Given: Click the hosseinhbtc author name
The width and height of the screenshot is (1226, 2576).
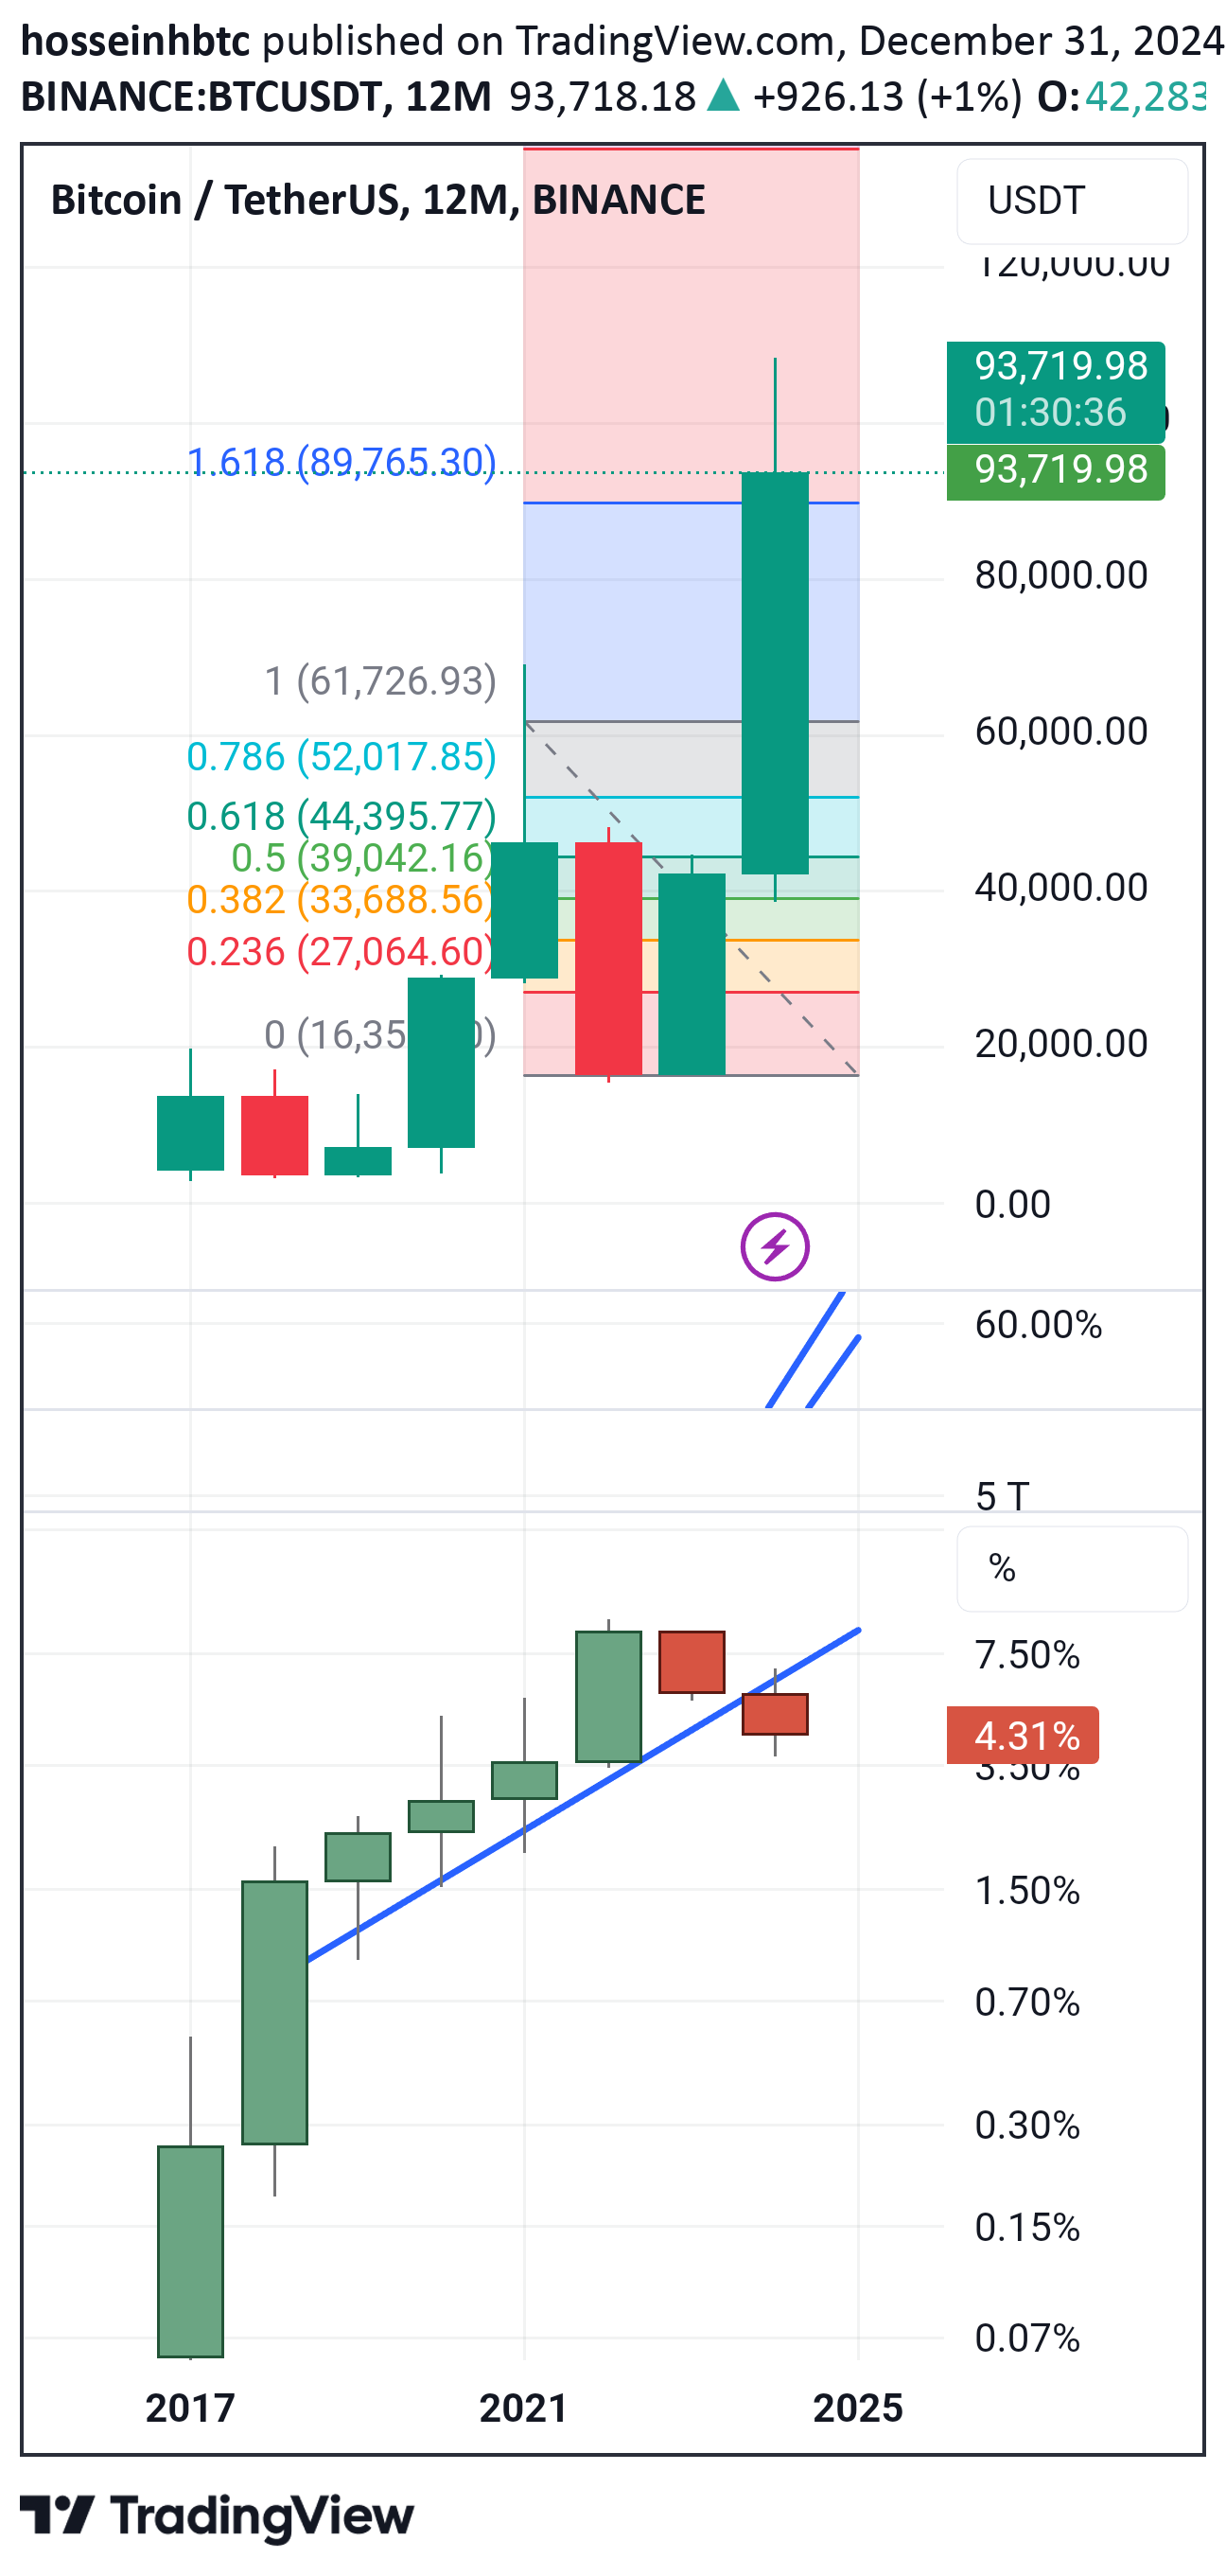Looking at the screenshot, I should click(135, 41).
